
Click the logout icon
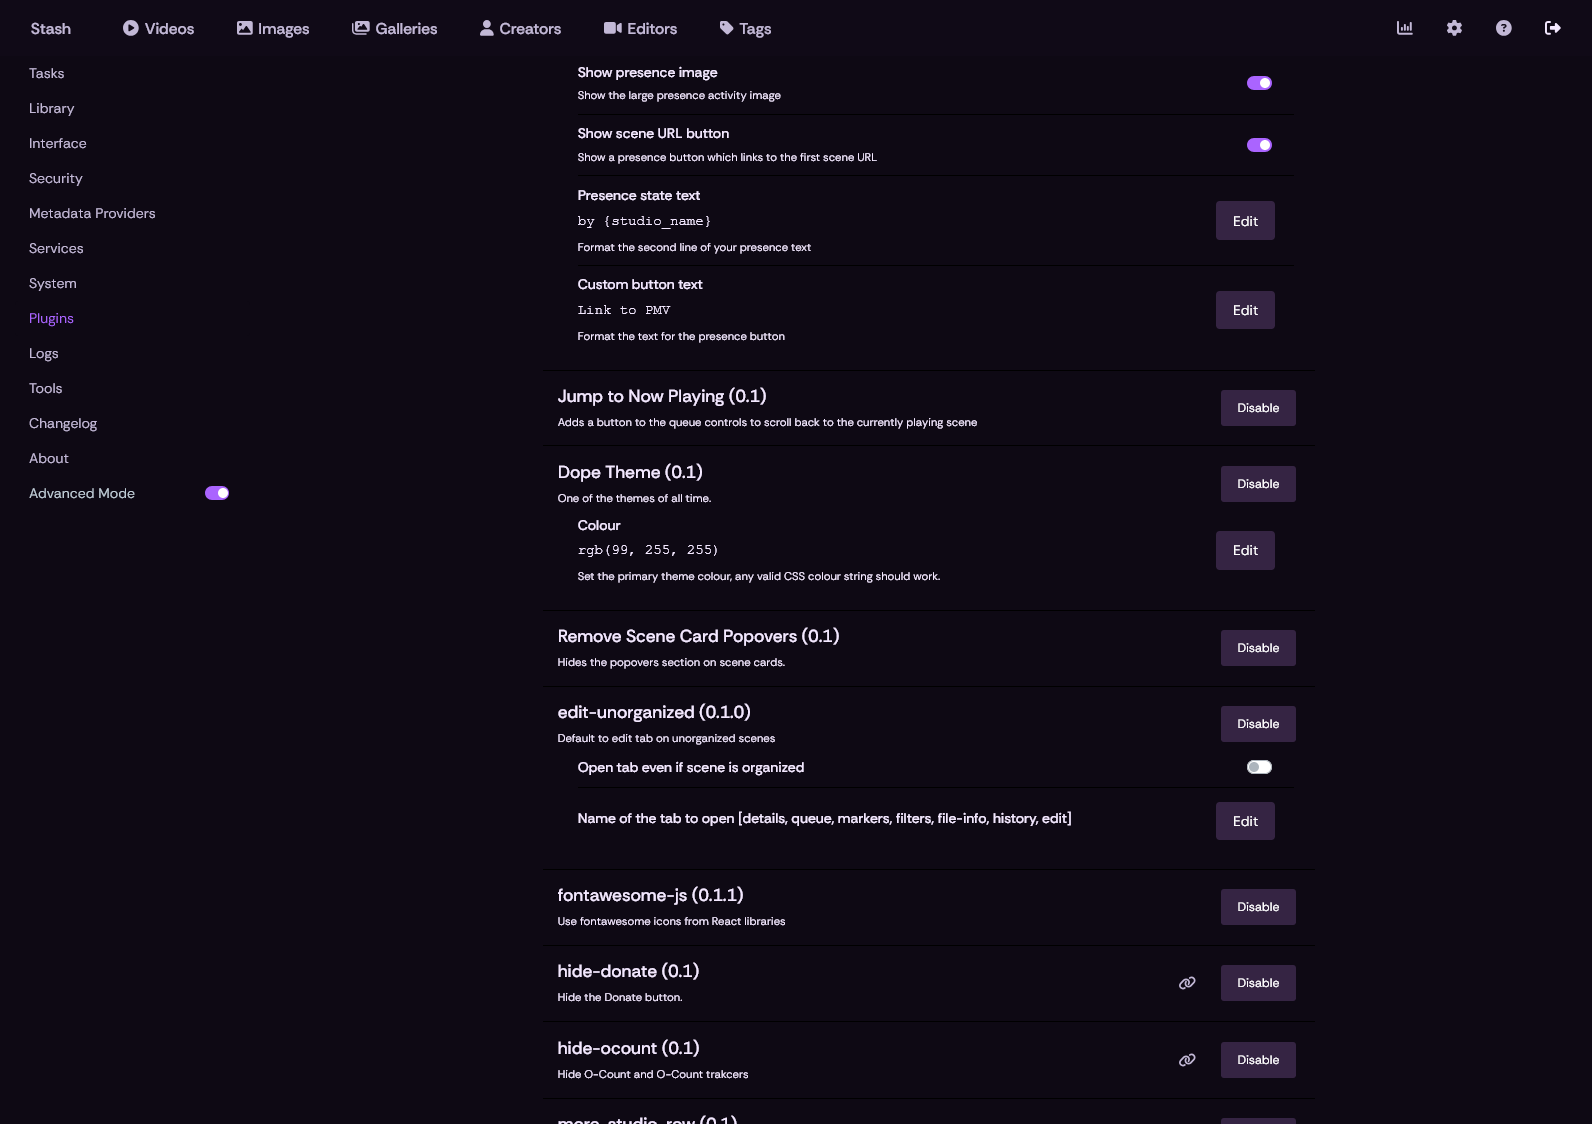1552,28
